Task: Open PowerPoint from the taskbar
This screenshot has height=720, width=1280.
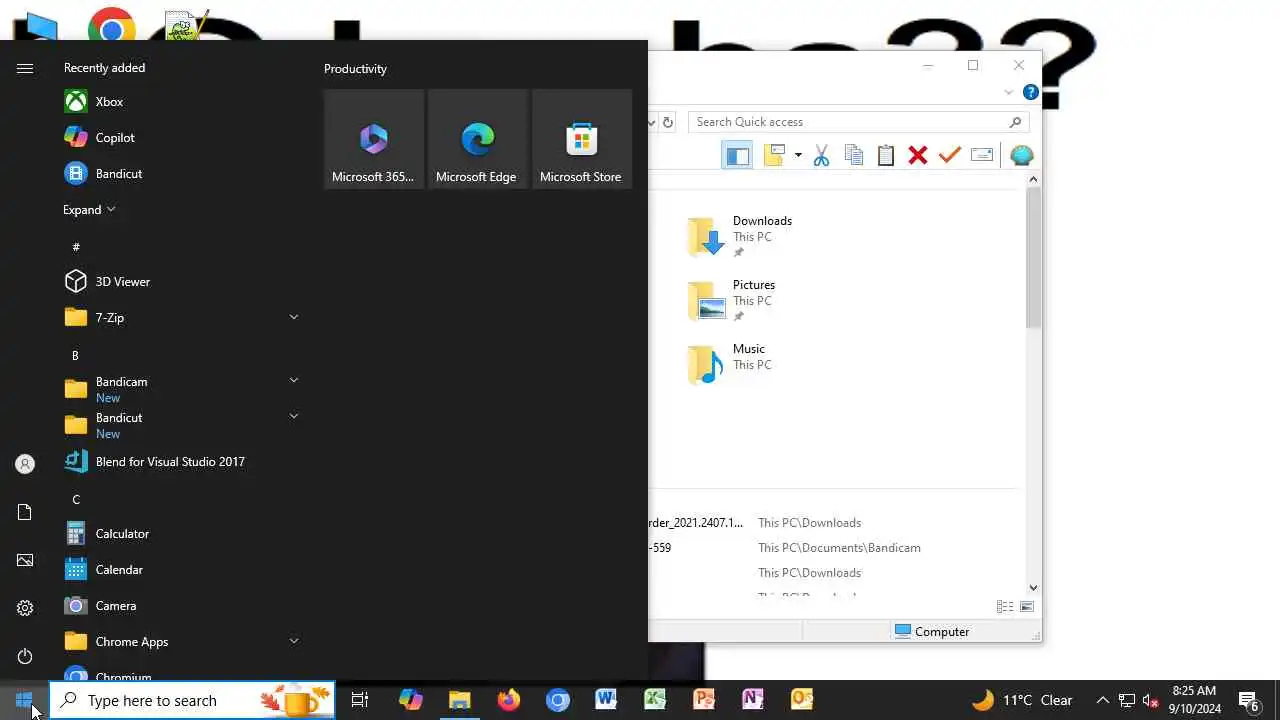Action: [x=704, y=700]
